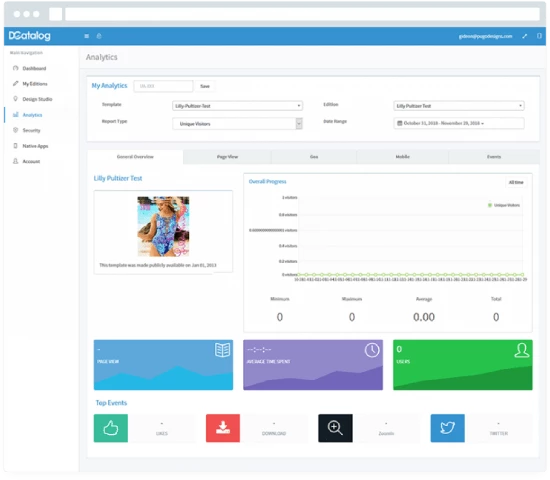Click the pencil icon beside My Editions
Screen dimensions: 550x480
[x=15, y=84]
